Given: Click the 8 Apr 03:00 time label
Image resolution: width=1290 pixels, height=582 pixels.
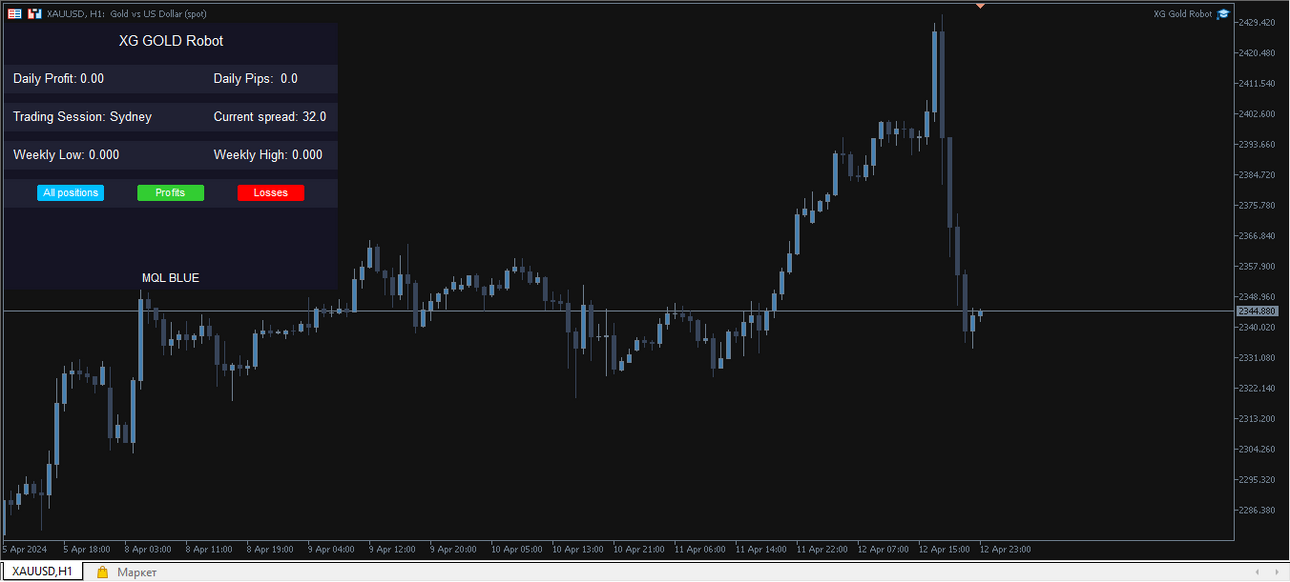Looking at the screenshot, I should tap(148, 549).
